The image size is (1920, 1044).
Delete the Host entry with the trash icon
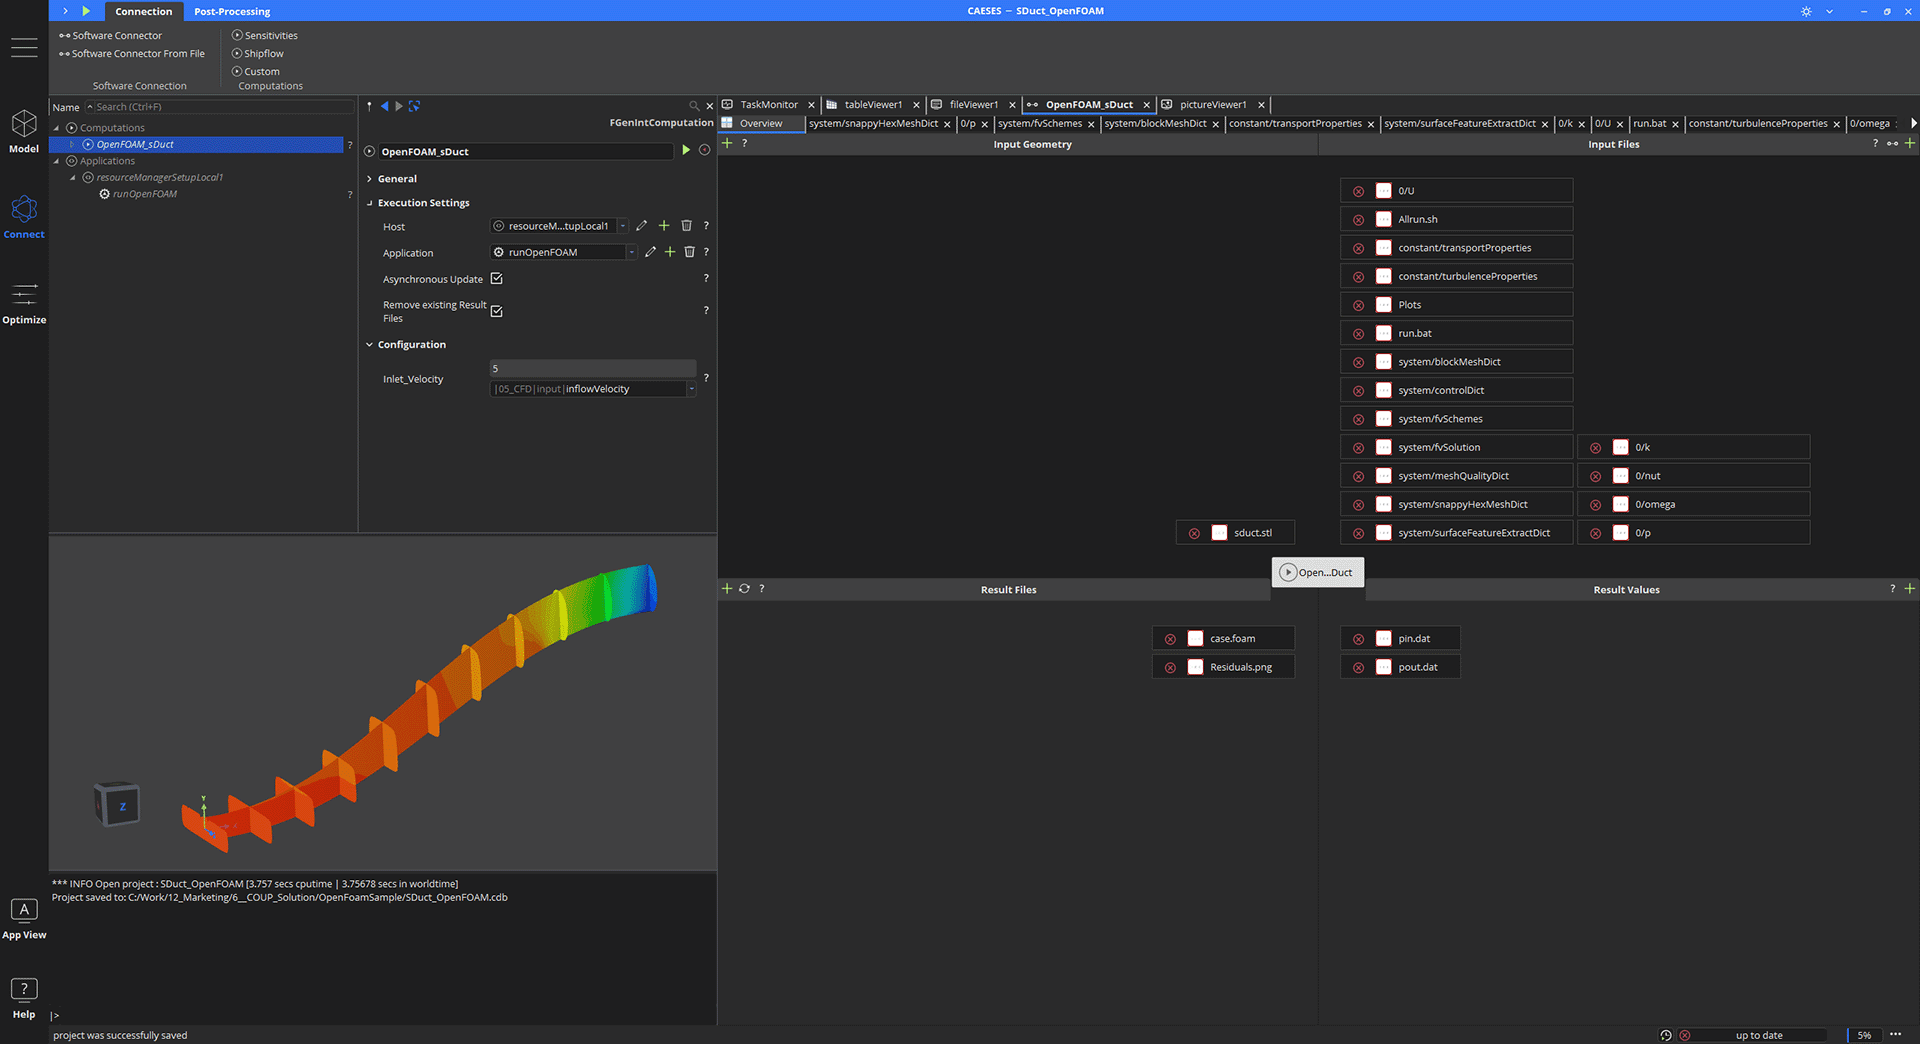[x=686, y=226]
